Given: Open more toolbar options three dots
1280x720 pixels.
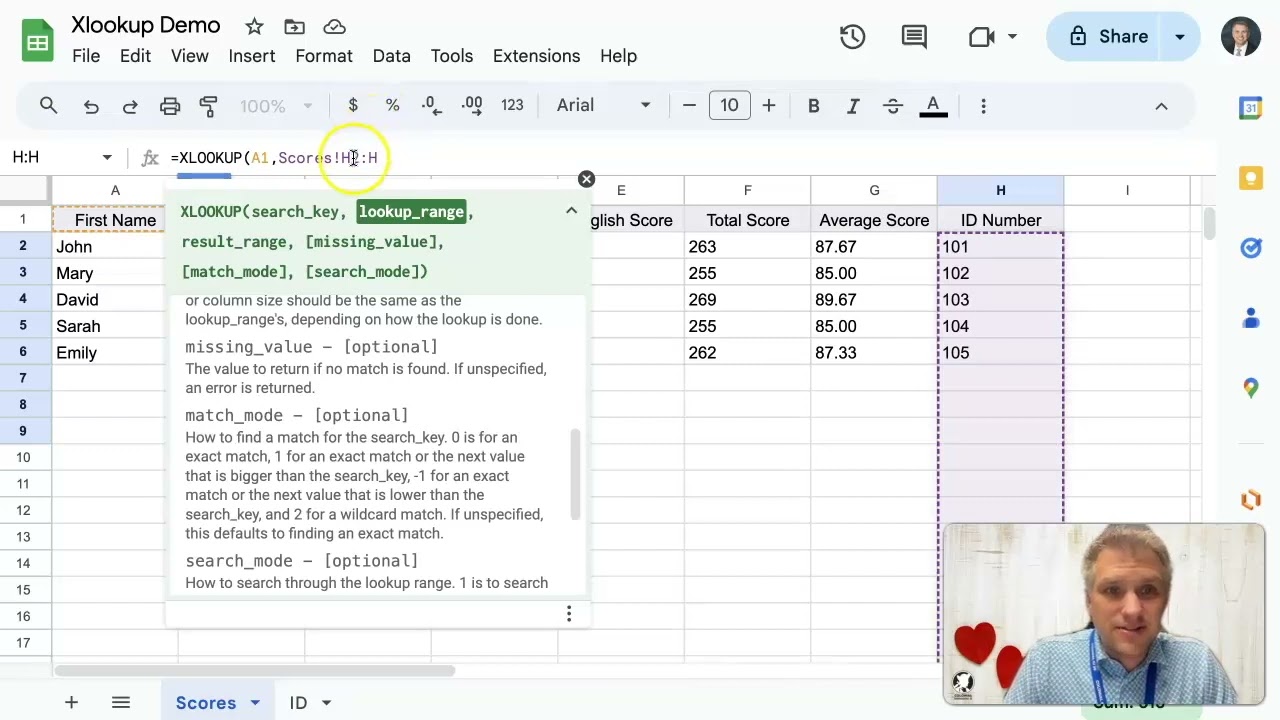Looking at the screenshot, I should pyautogui.click(x=983, y=105).
